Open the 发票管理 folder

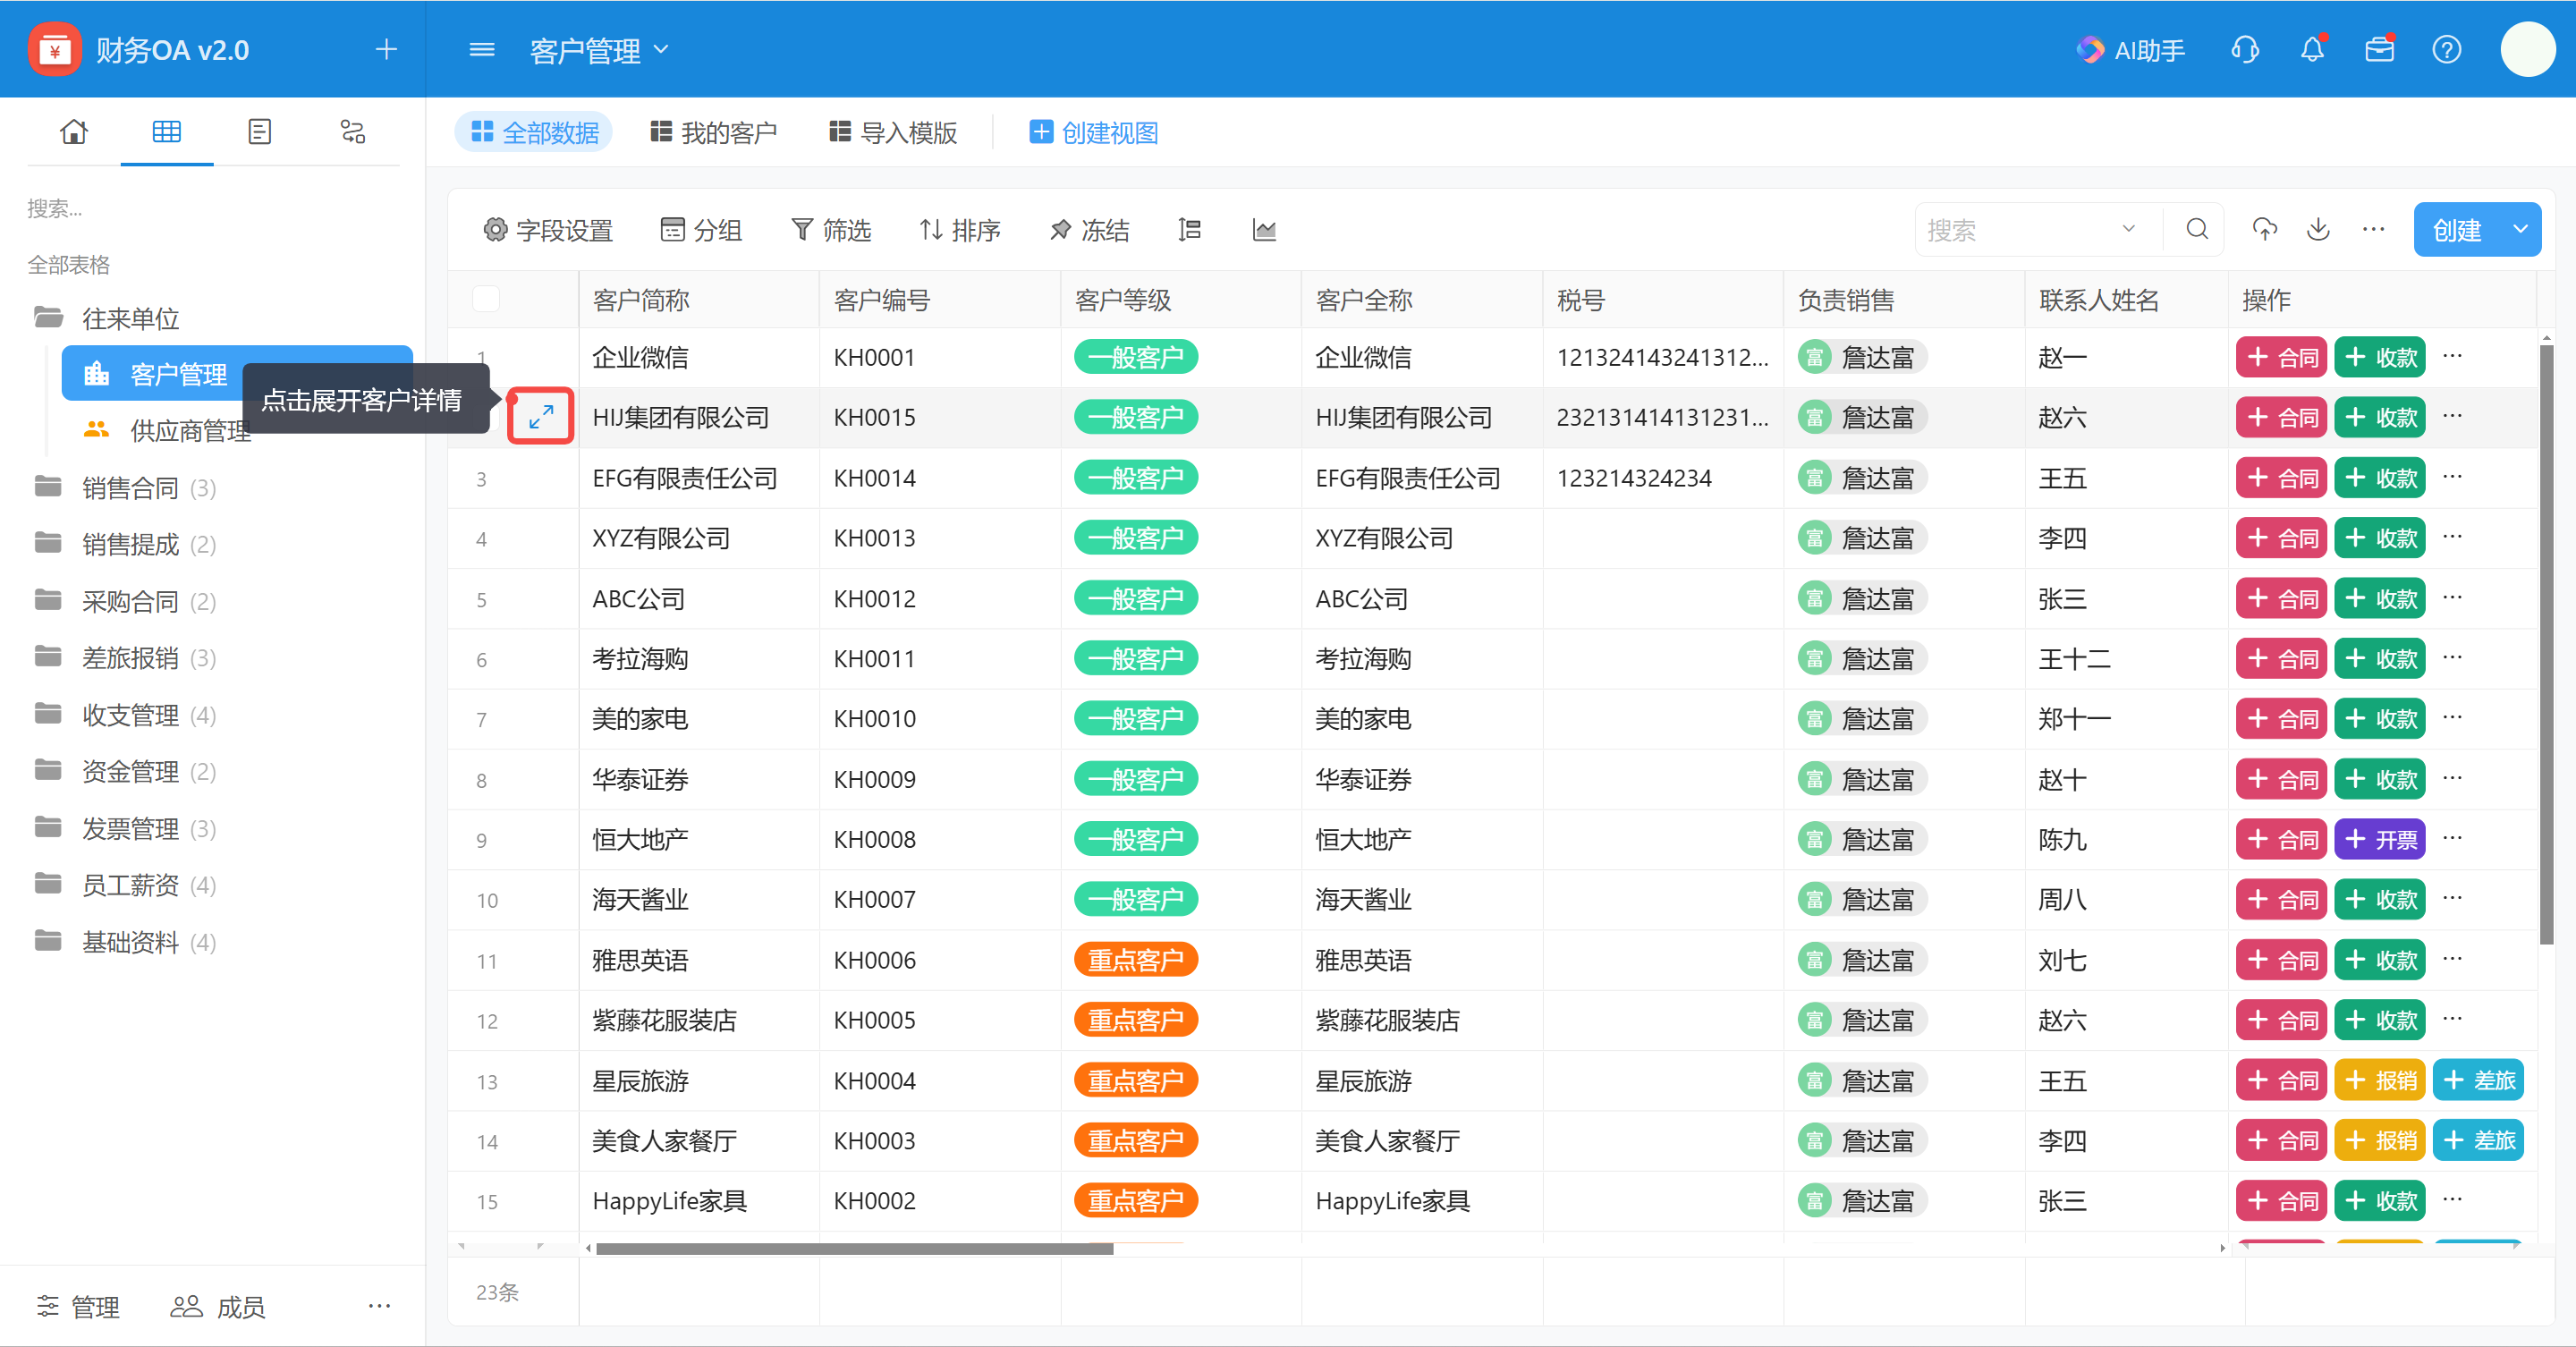pos(125,829)
